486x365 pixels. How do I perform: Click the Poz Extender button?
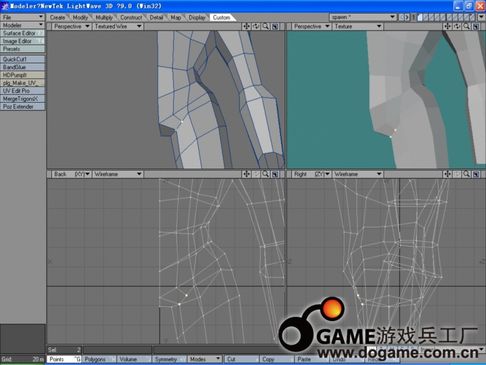(x=23, y=107)
